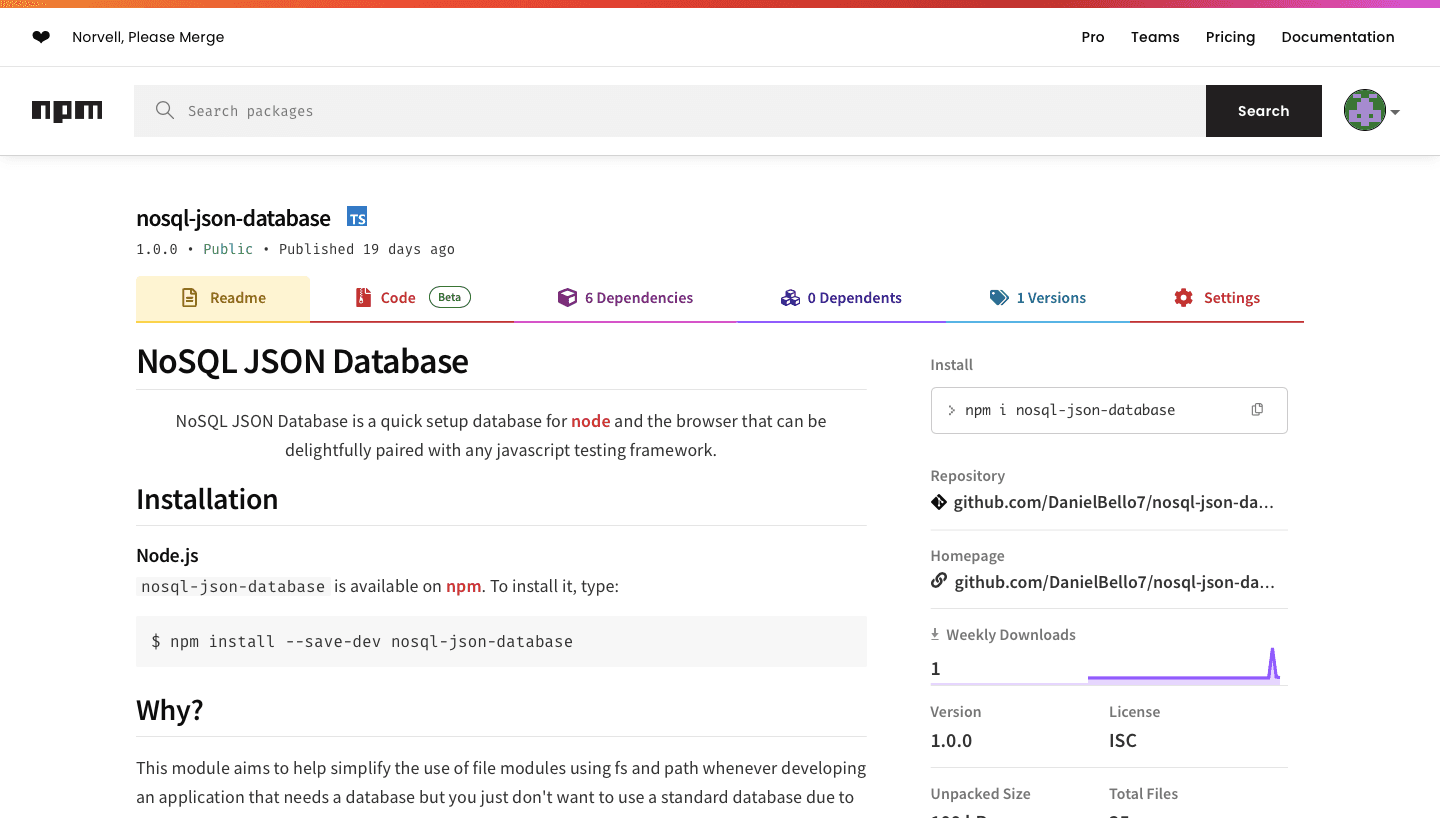This screenshot has height=818, width=1440.
Task: Open the user avatar dropdown menu
Action: (x=1371, y=111)
